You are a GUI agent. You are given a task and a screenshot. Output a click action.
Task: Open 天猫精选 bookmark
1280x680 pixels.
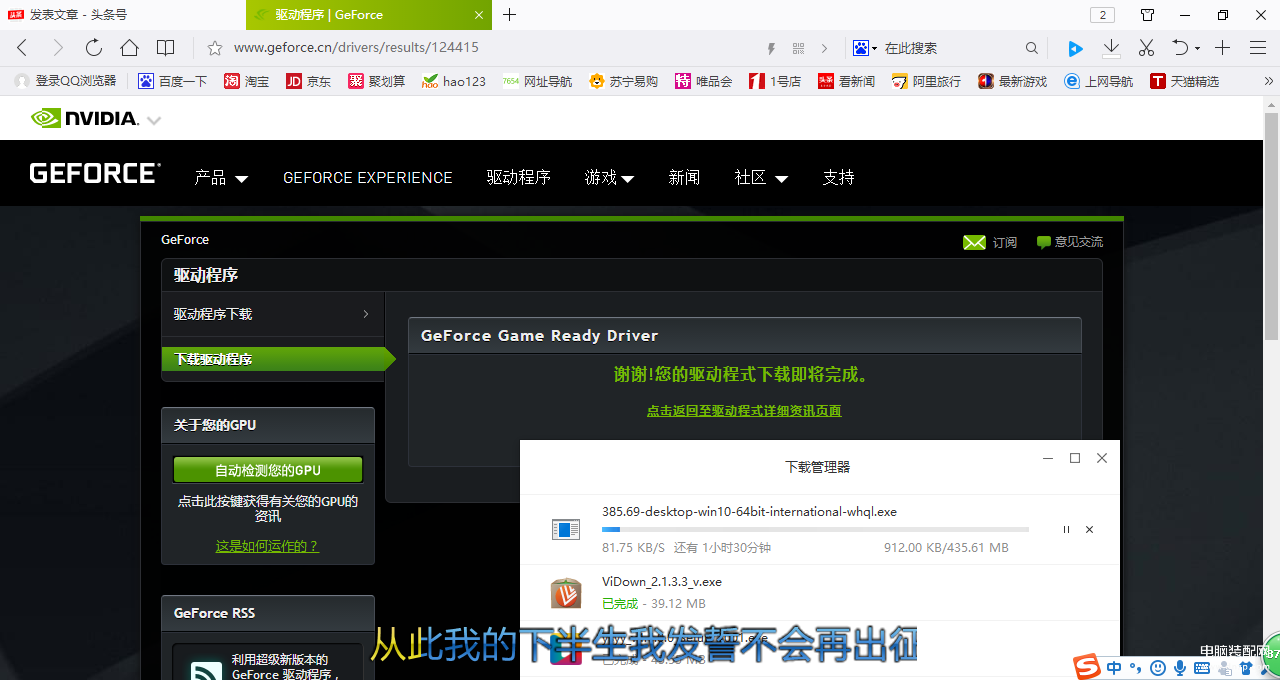pyautogui.click(x=1185, y=81)
